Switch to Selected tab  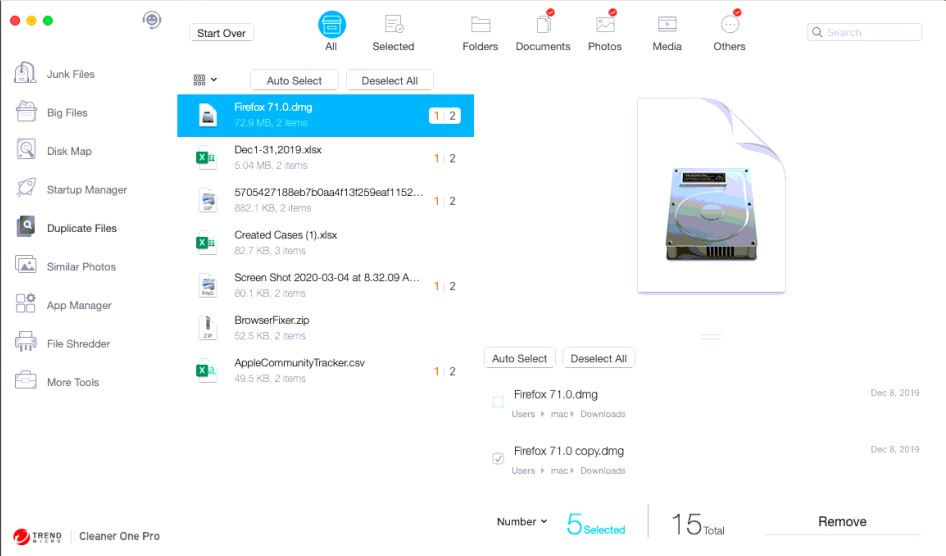click(393, 33)
